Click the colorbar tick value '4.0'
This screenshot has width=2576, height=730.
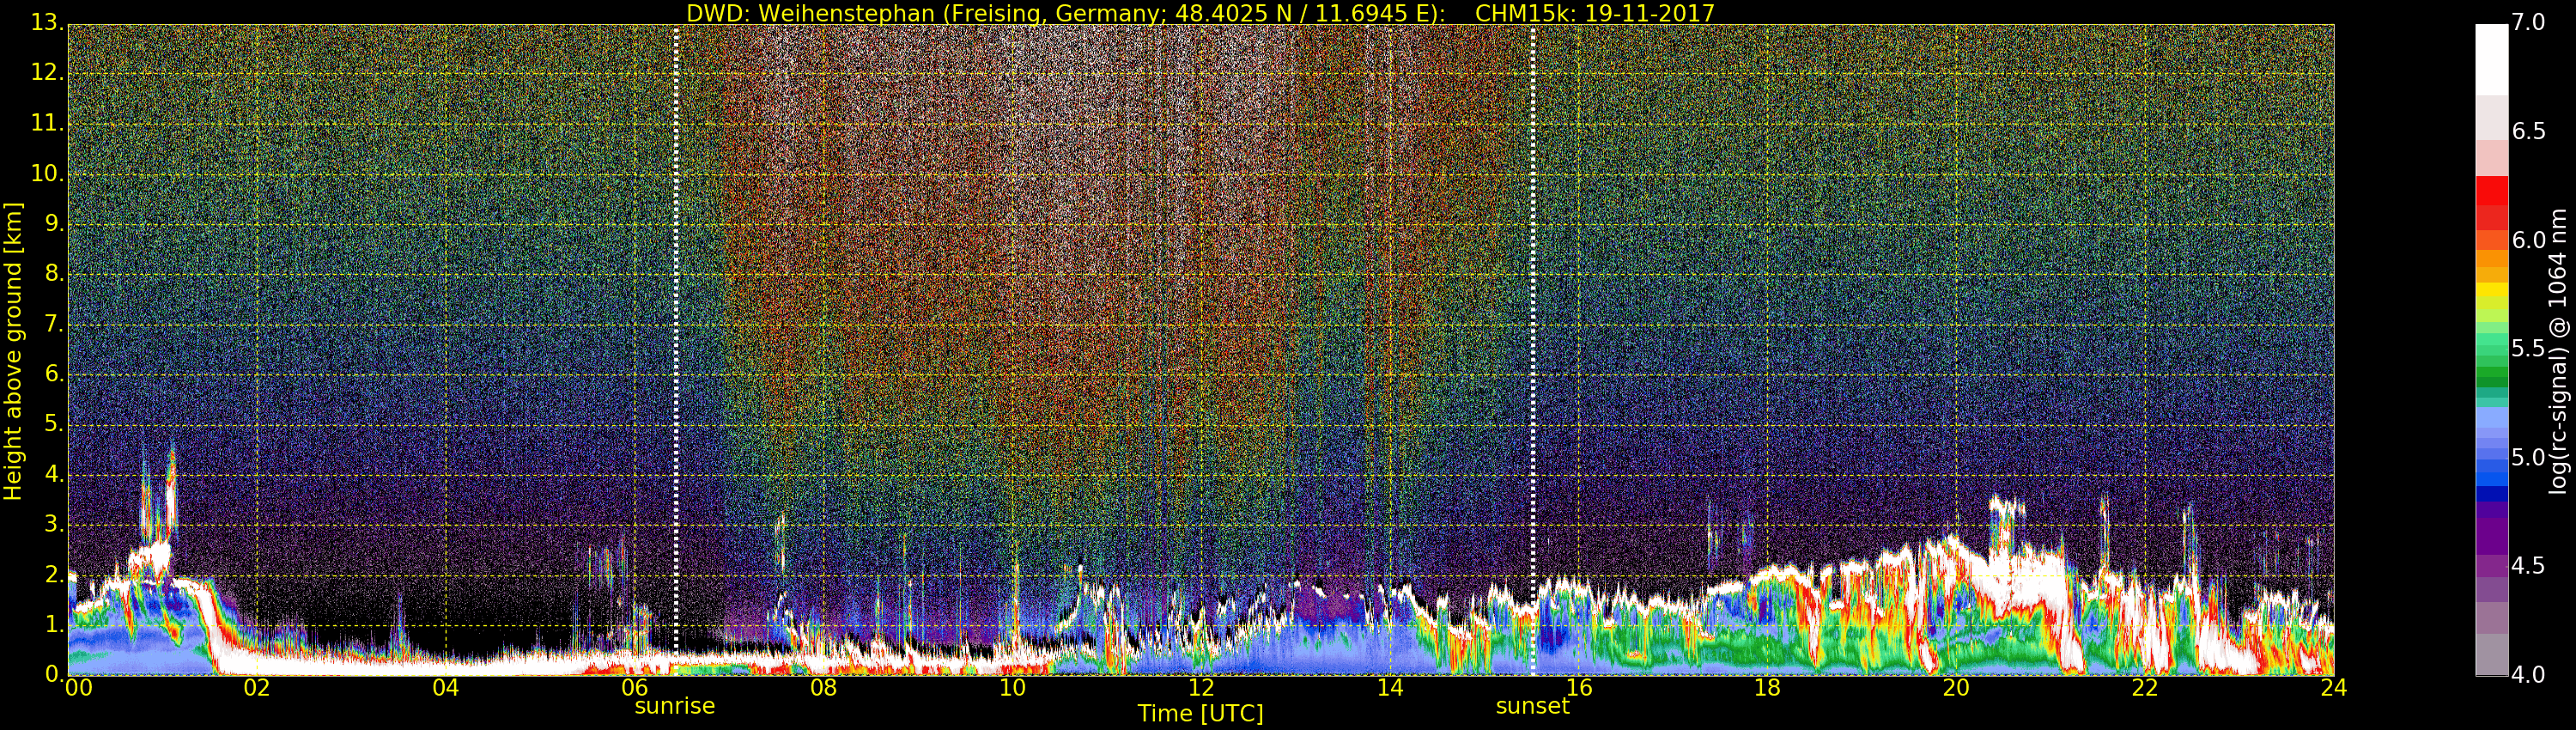pos(2529,675)
